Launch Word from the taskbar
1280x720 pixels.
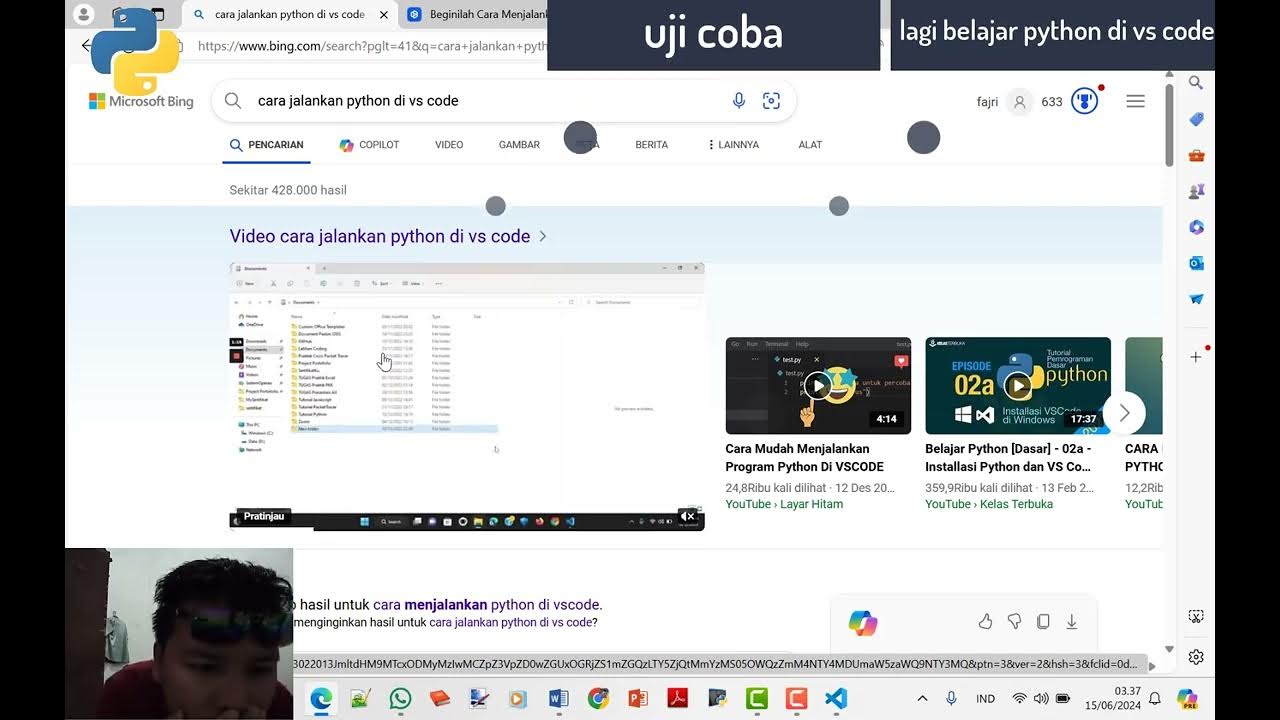pyautogui.click(x=558, y=698)
